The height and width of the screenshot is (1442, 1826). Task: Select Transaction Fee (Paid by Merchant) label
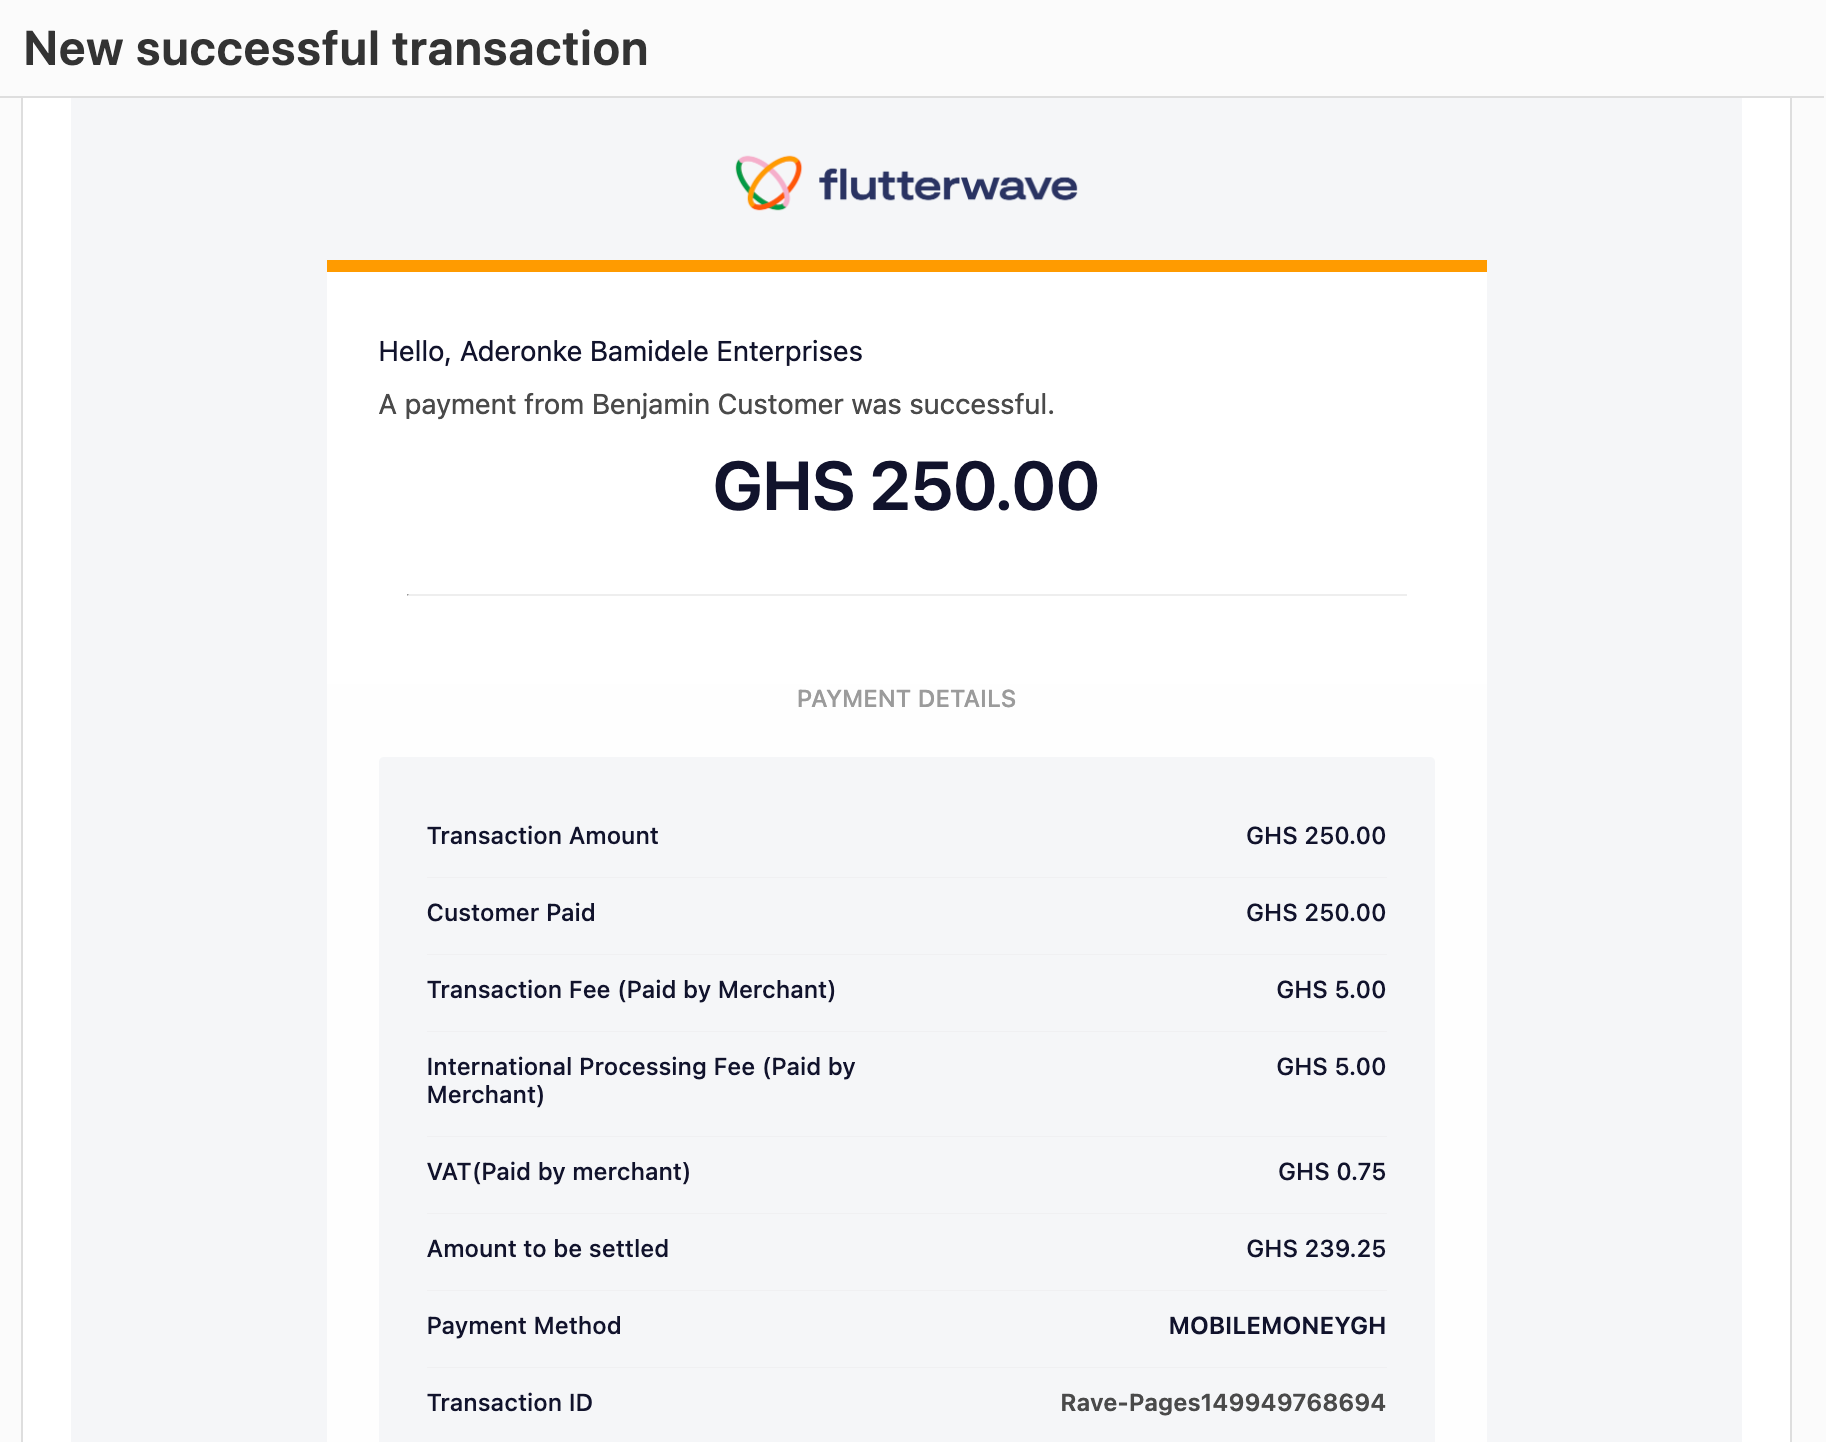click(x=631, y=990)
